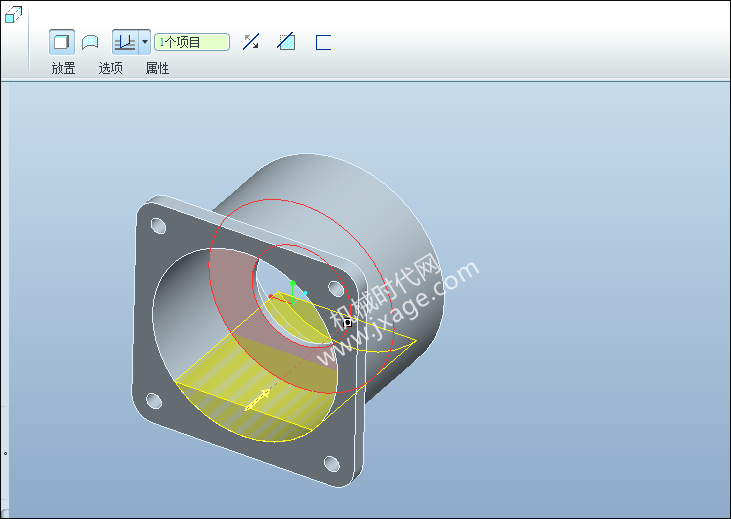
Task: Click the extrude-to-selected depth option icon
Action: tap(125, 42)
